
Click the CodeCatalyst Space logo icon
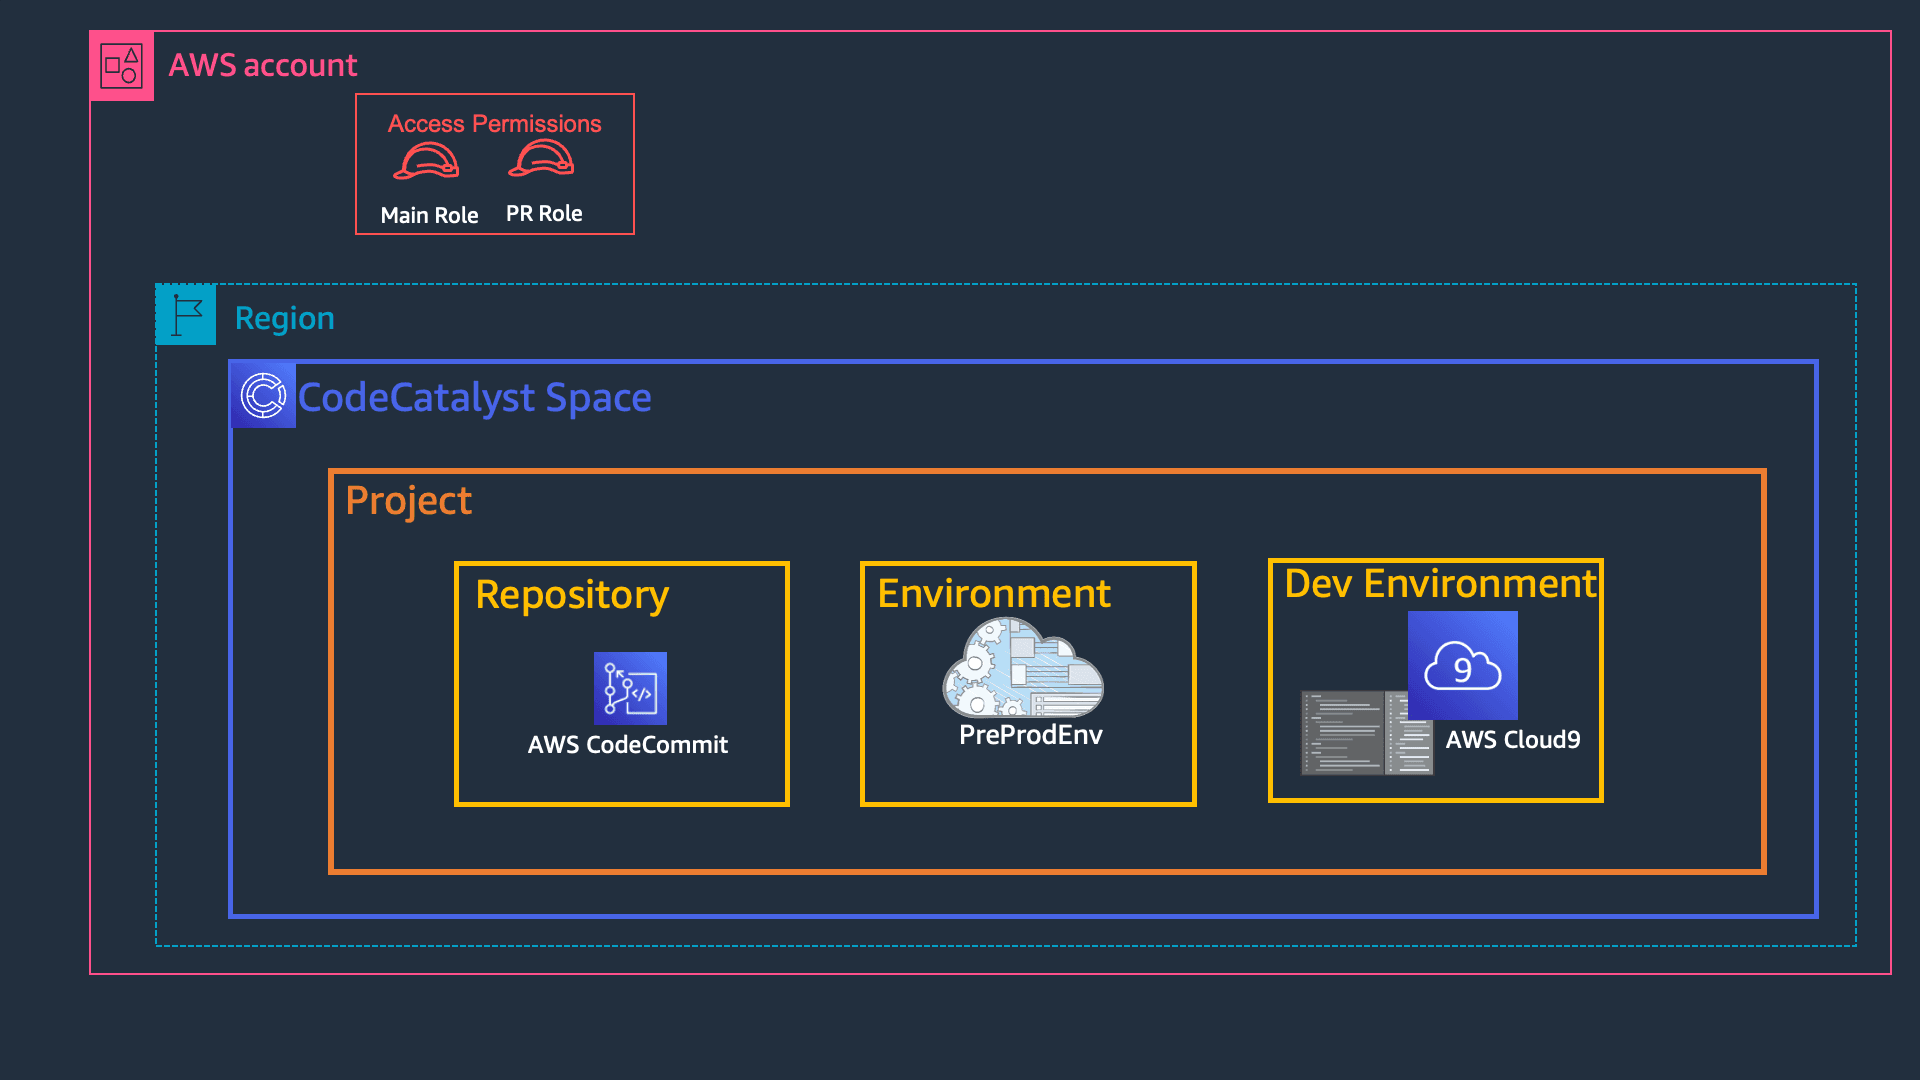click(264, 395)
